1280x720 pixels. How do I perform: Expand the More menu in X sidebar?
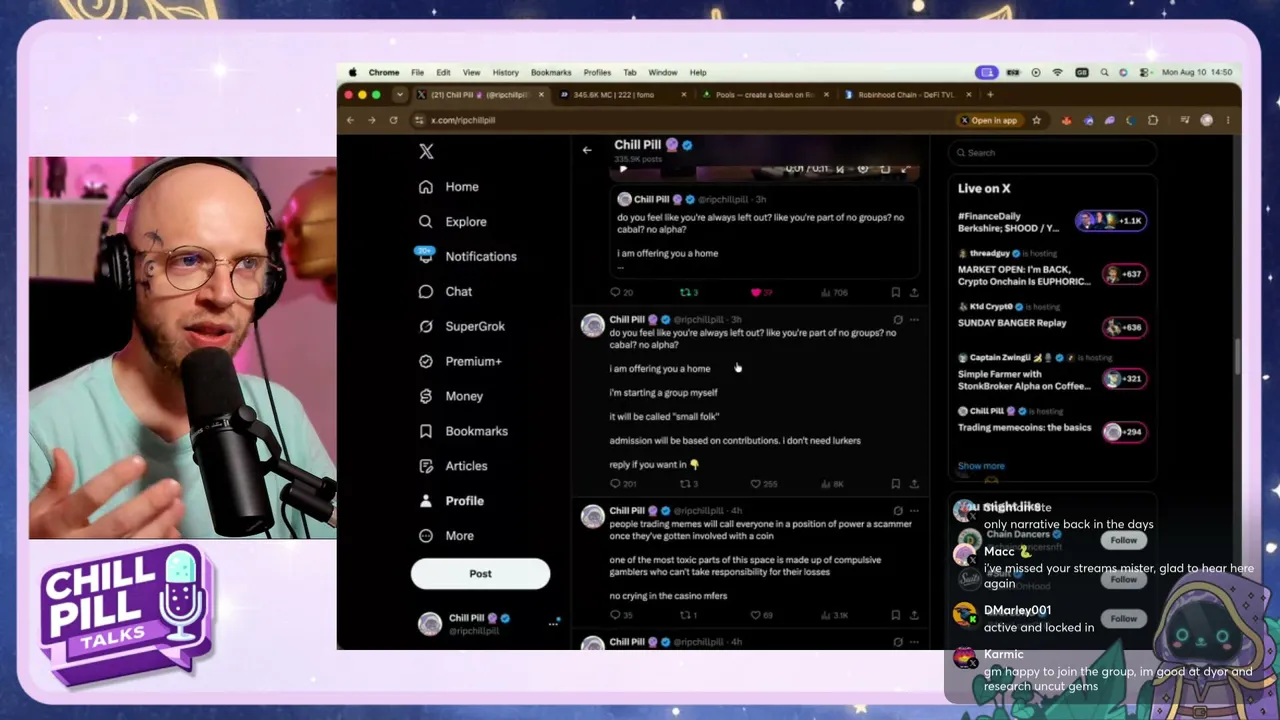pyautogui.click(x=446, y=536)
